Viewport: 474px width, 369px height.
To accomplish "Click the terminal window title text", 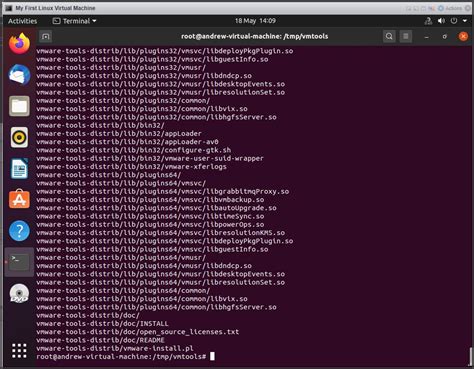I will tap(254, 36).
